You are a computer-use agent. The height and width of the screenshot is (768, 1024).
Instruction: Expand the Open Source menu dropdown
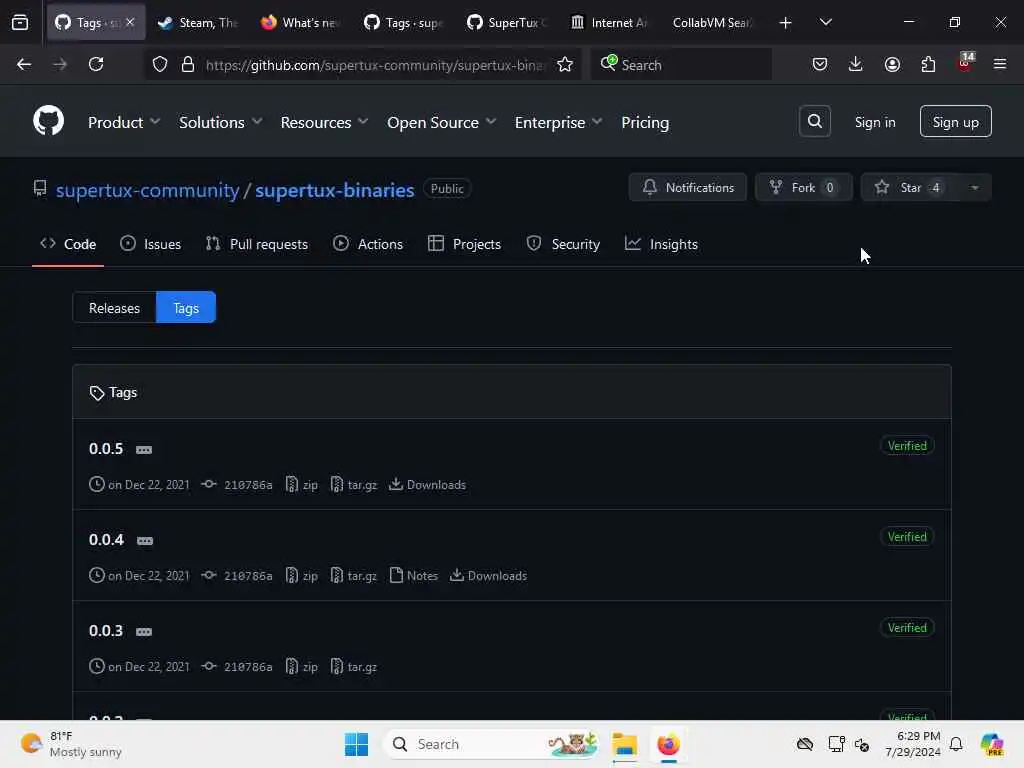pos(441,122)
